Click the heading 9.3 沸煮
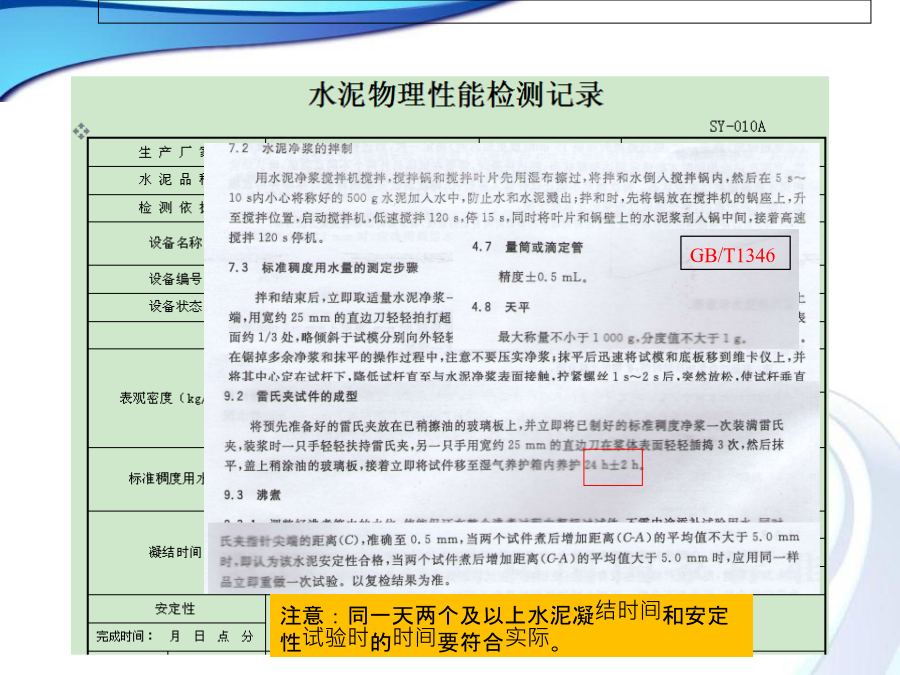 pyautogui.click(x=252, y=495)
